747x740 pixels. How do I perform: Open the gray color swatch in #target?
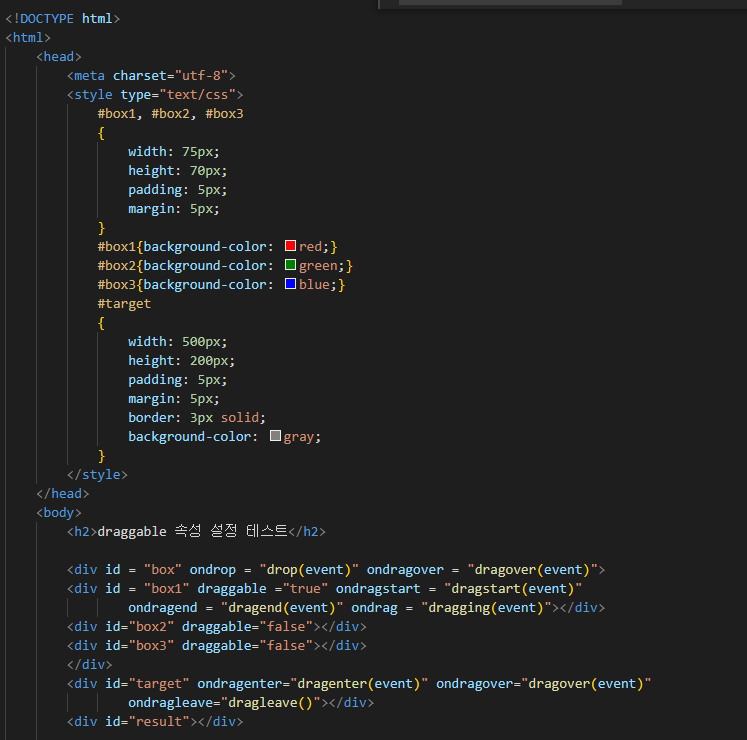click(275, 436)
